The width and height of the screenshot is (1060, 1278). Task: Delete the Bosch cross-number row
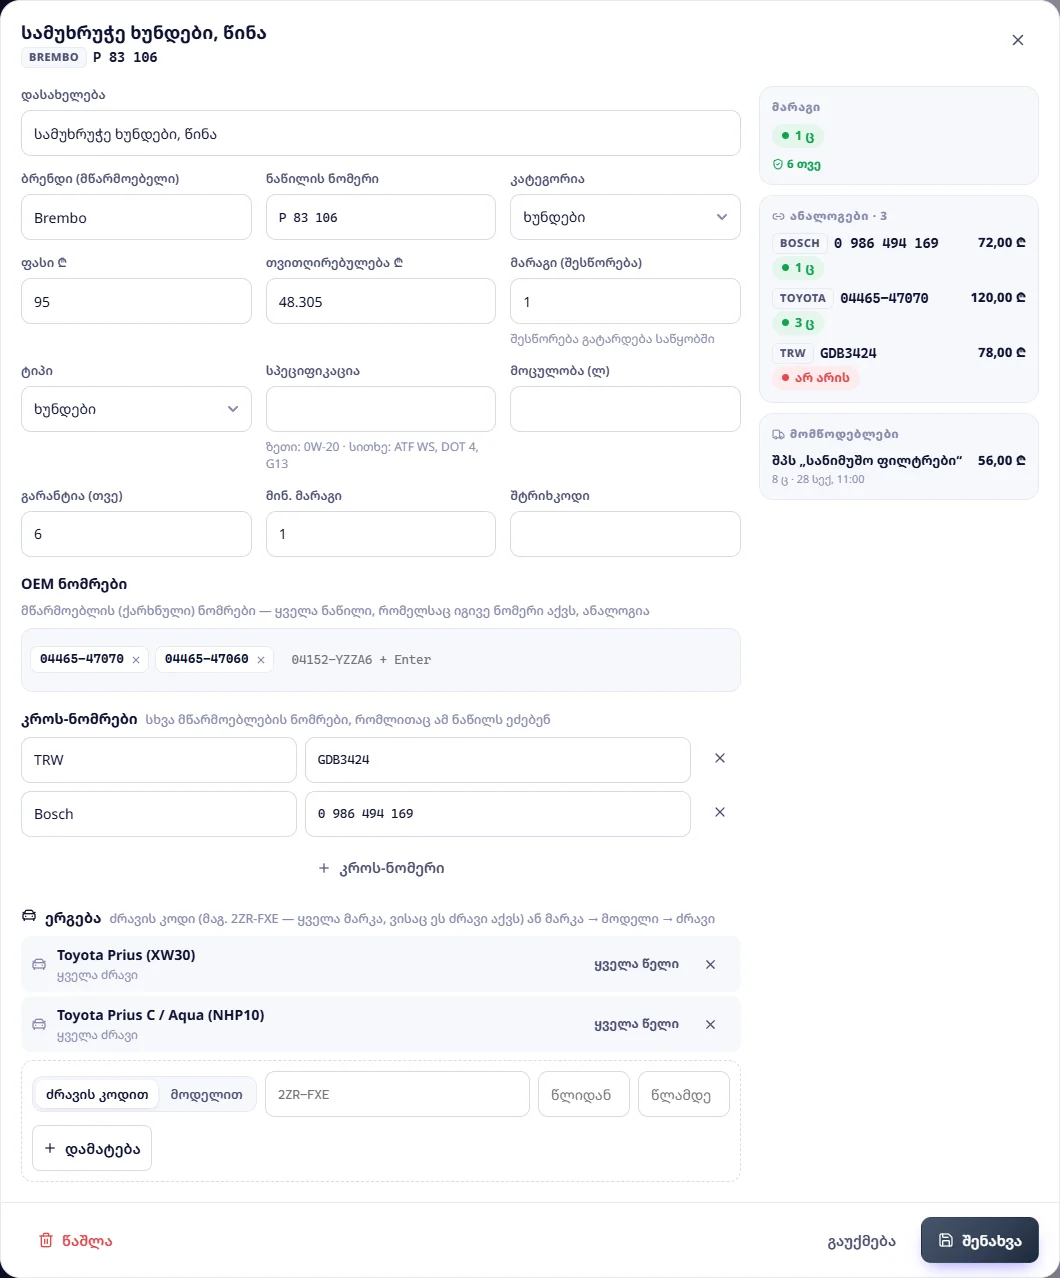coord(720,813)
